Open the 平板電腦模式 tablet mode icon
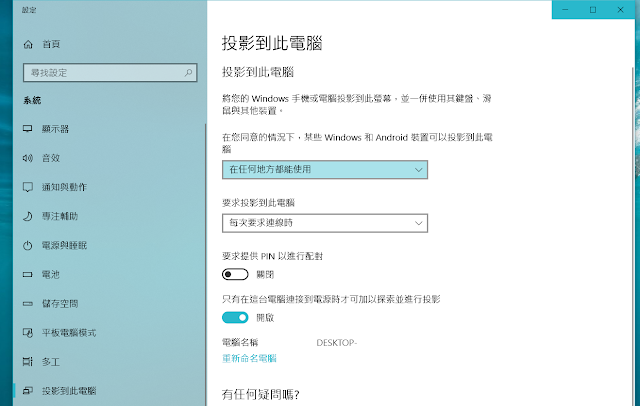 (27, 333)
